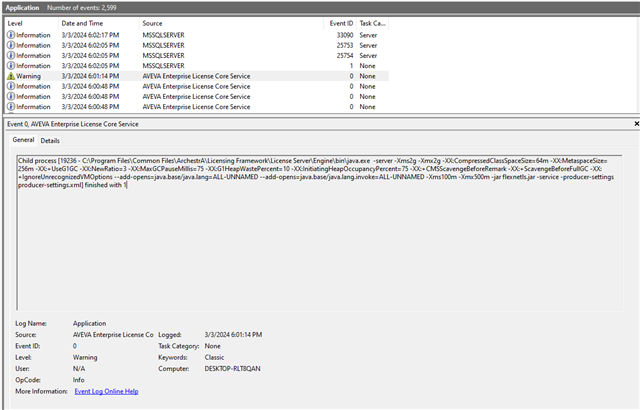640x410 pixels.
Task: Switch to the General tab
Action: 23,140
